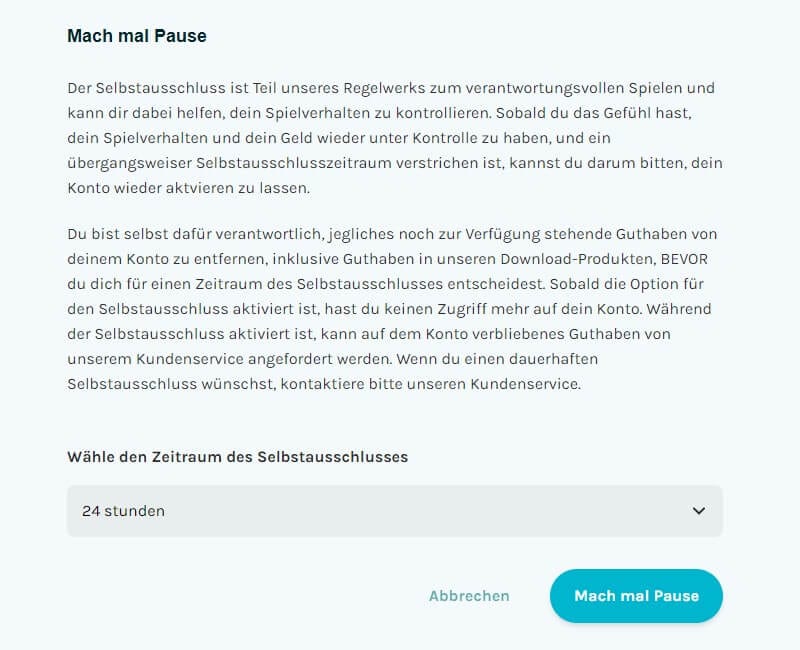Click the 'Mach mal Pause' confirmation button
This screenshot has height=650, width=800.
(x=636, y=596)
